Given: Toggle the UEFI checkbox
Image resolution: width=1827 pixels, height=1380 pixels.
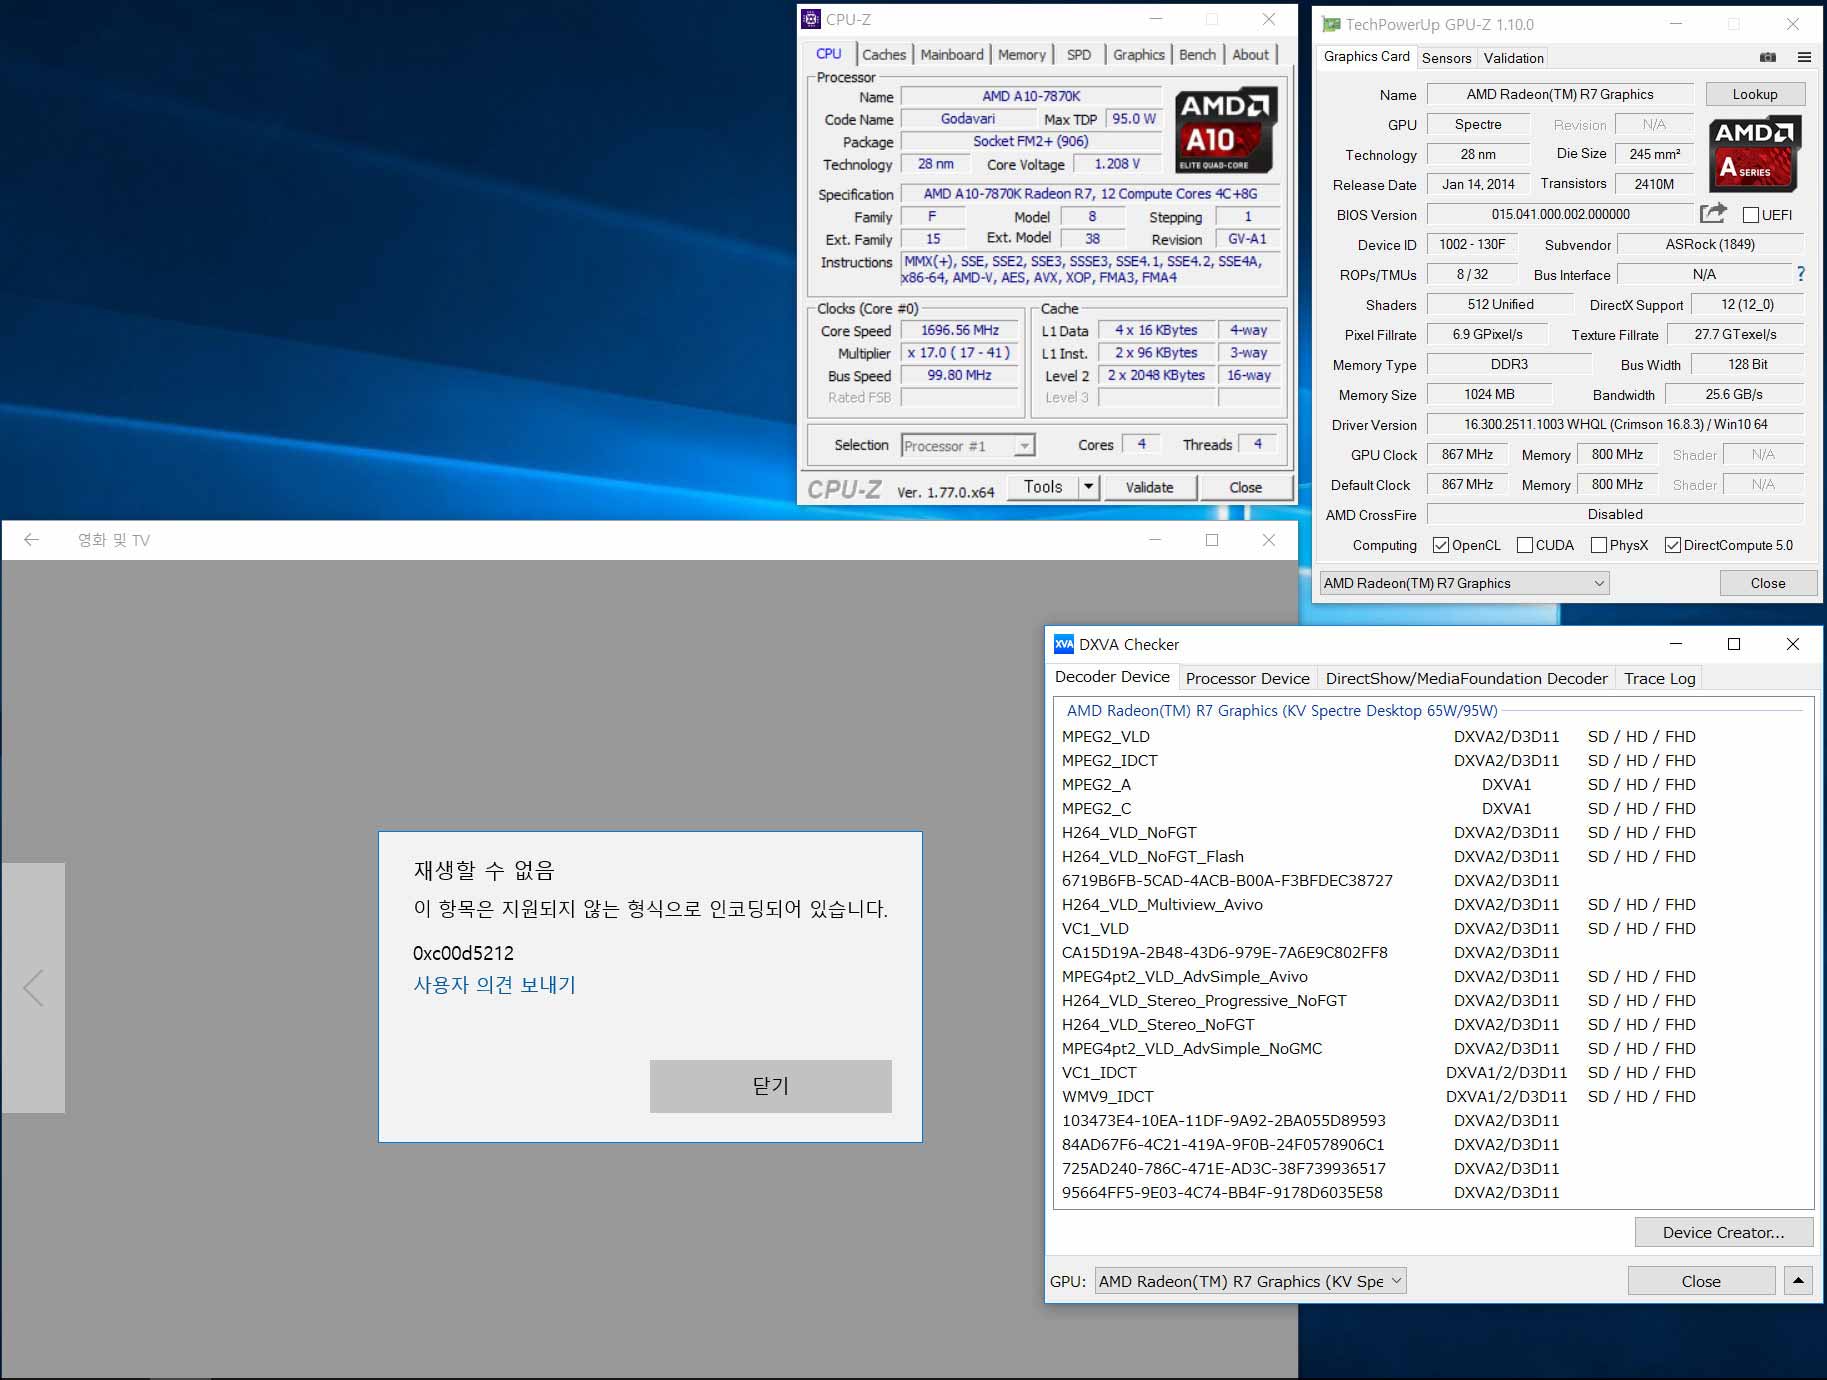Looking at the screenshot, I should [x=1750, y=215].
